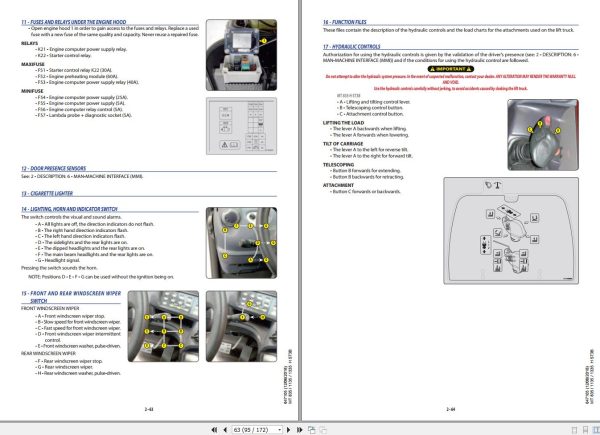
Task: Click the front wiper switch photo with A-E markers
Action: (x=163, y=326)
